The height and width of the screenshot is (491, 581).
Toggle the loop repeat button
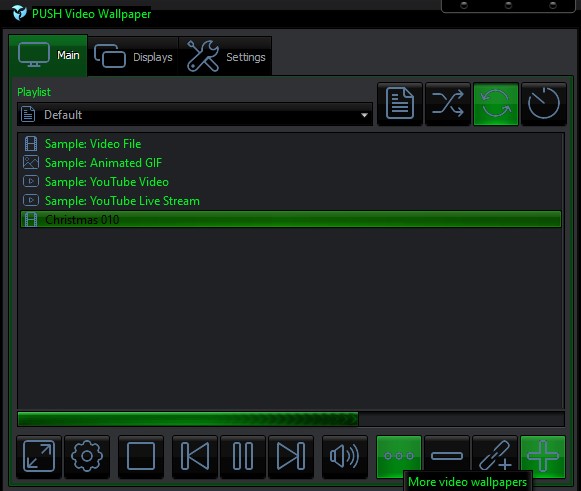[495, 104]
